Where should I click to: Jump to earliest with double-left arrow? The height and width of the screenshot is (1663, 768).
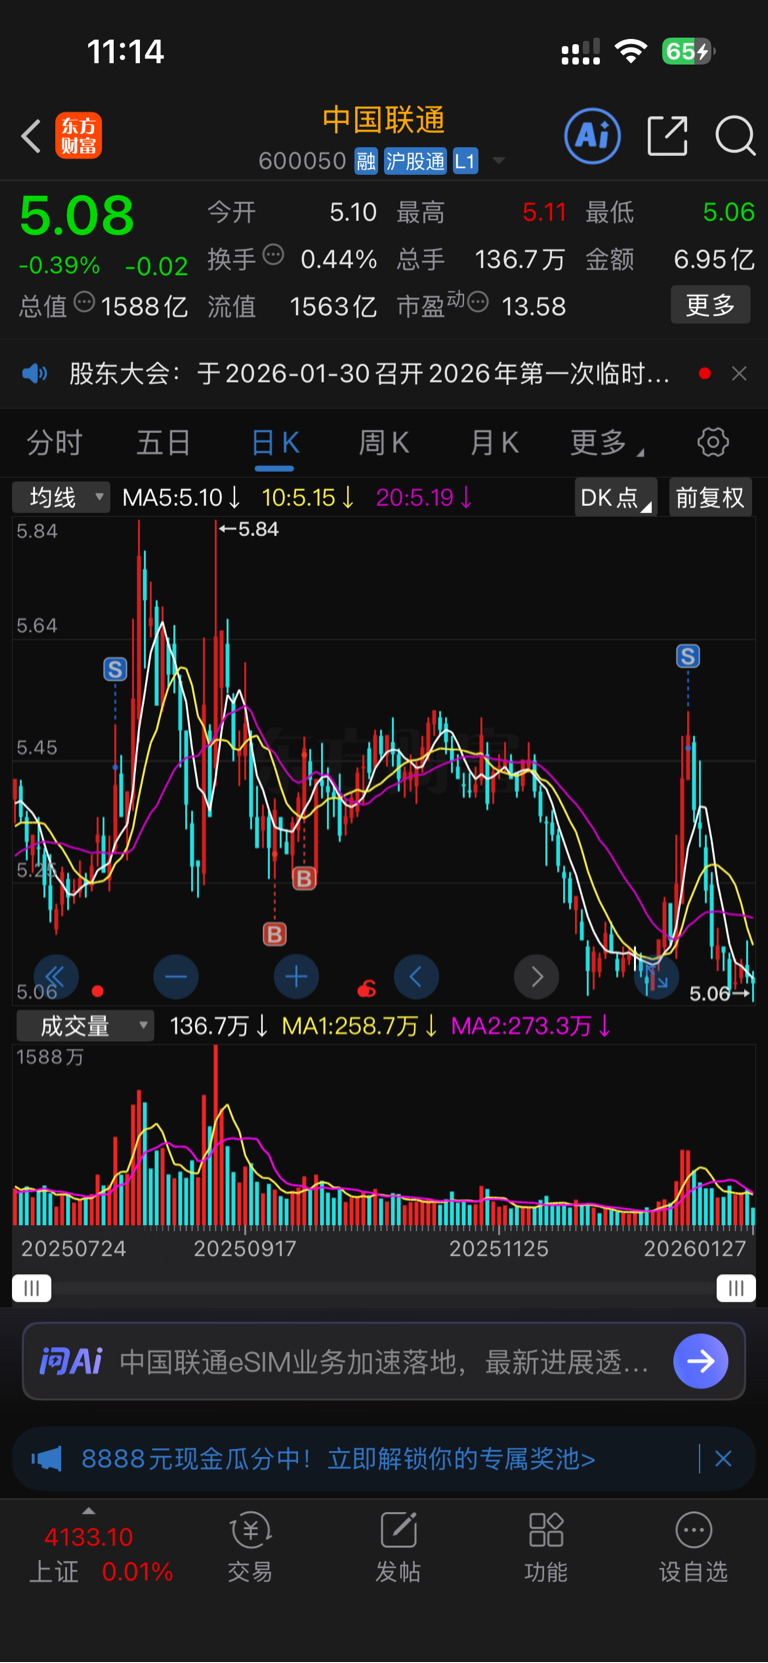coord(56,977)
